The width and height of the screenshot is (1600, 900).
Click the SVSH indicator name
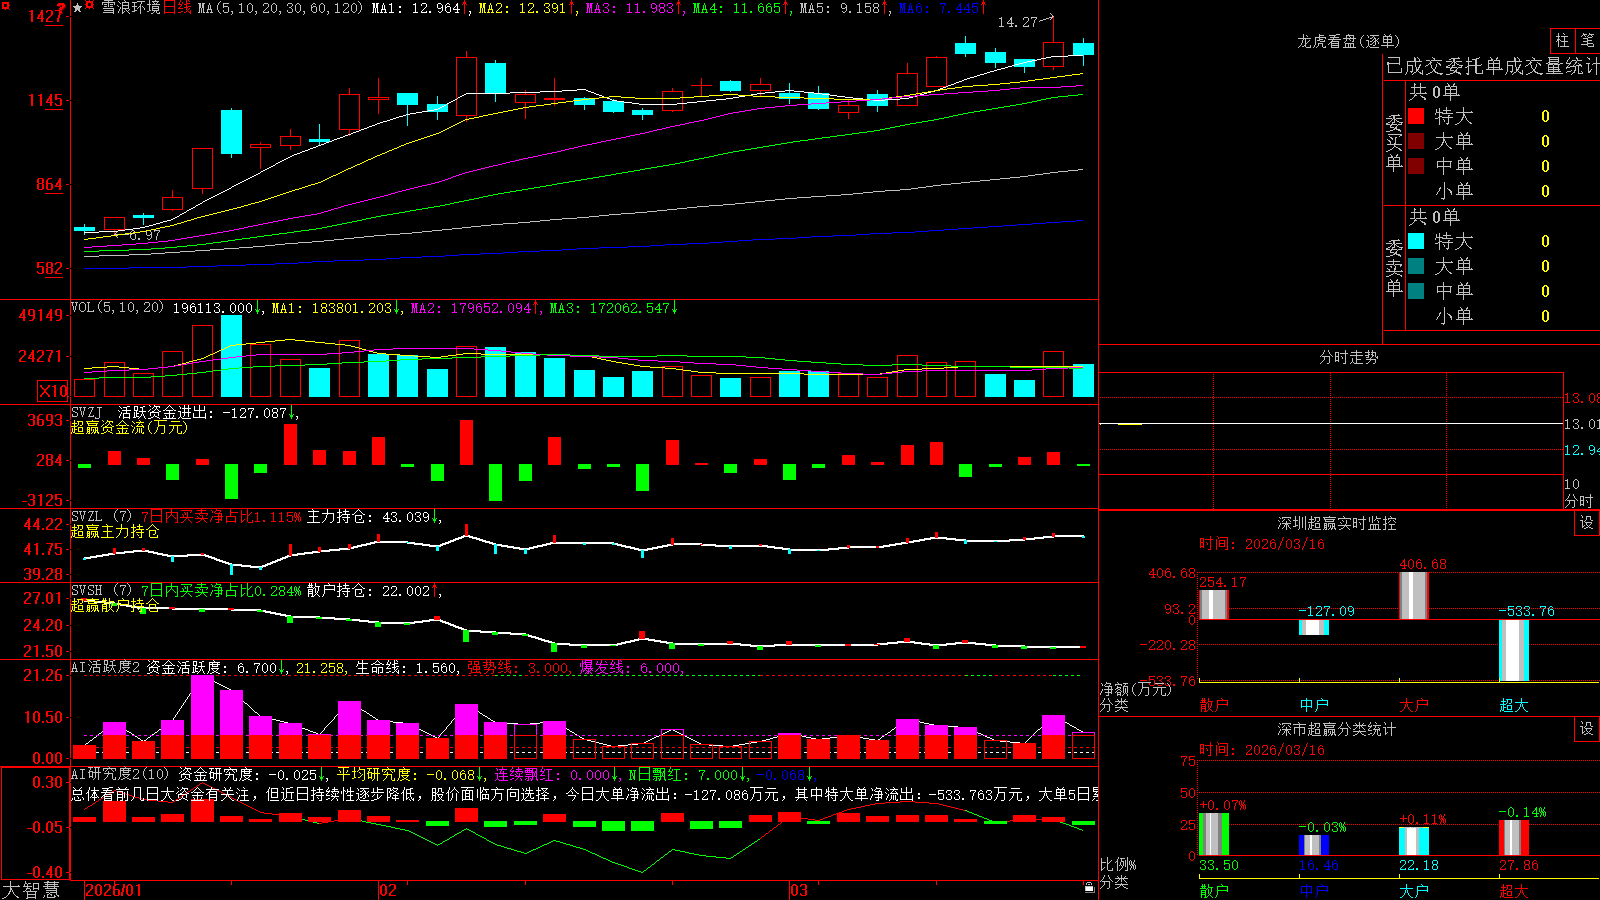87,590
